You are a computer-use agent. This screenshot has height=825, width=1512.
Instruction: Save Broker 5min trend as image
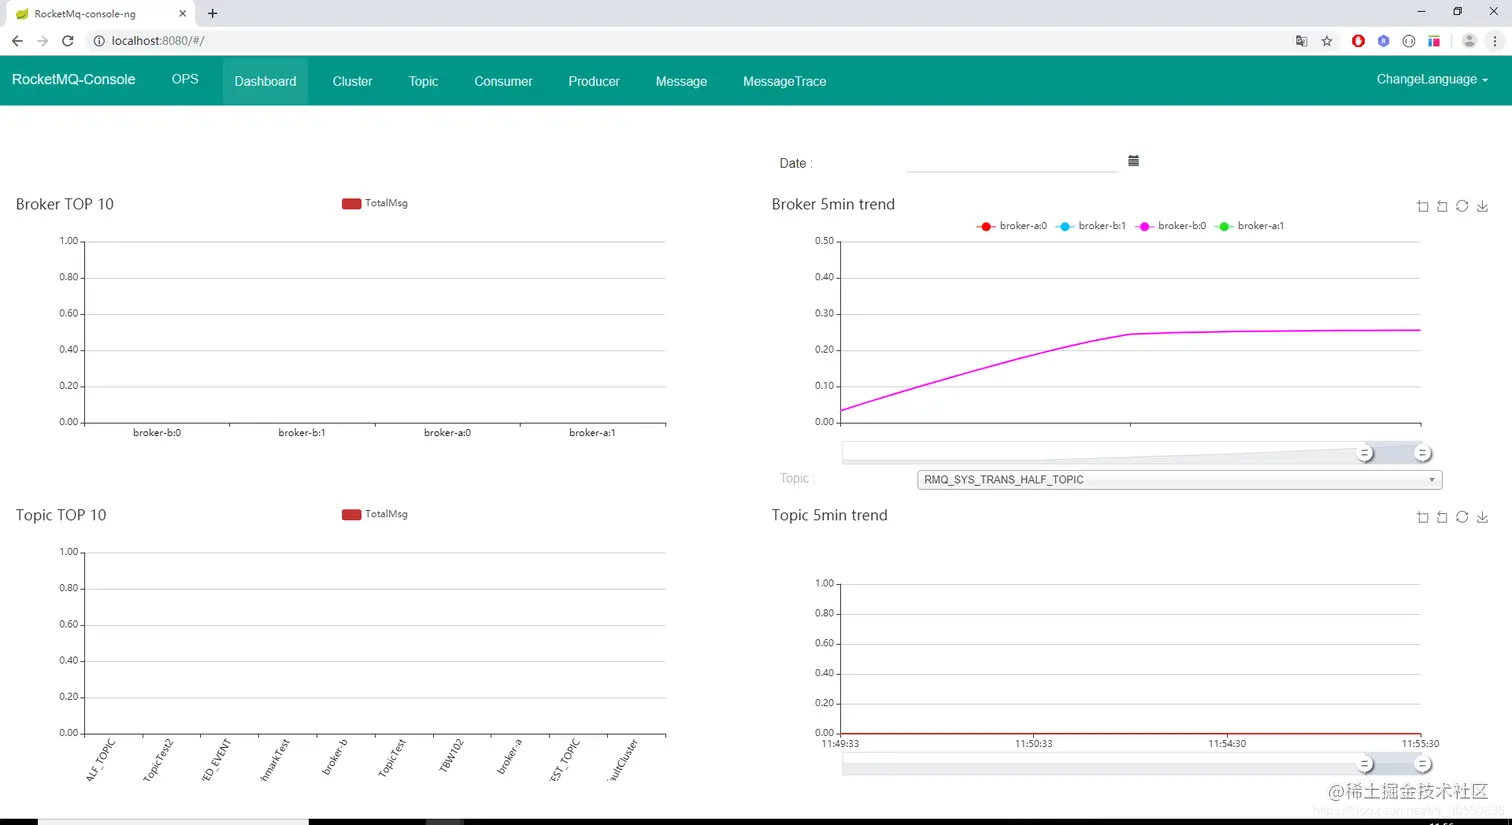(x=1483, y=206)
